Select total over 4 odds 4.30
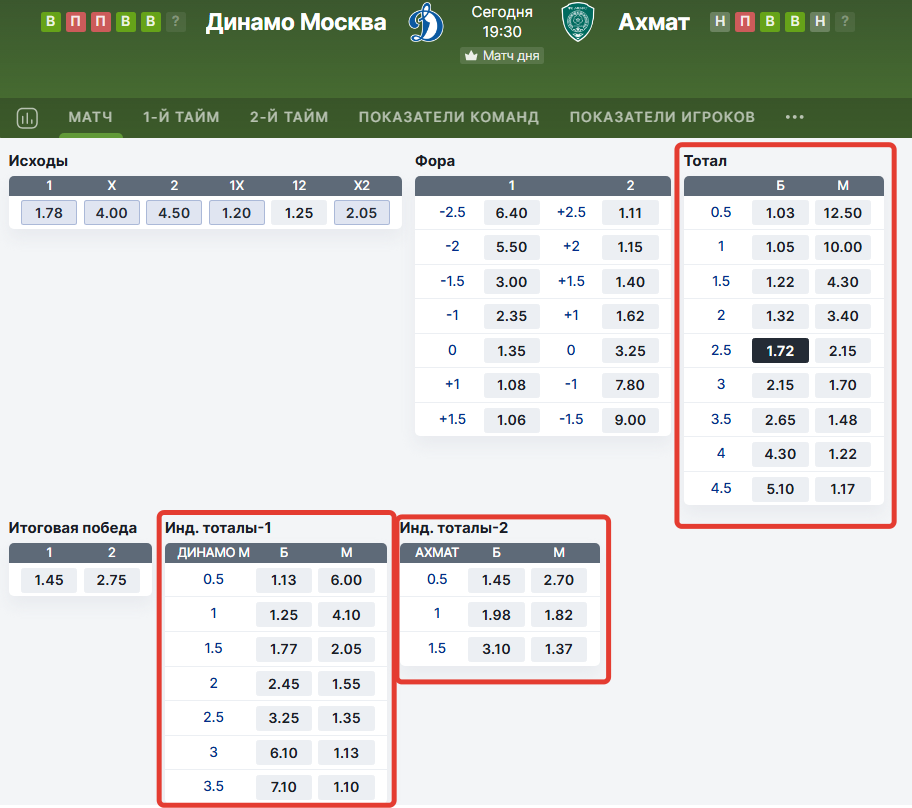912x808 pixels. tap(780, 454)
